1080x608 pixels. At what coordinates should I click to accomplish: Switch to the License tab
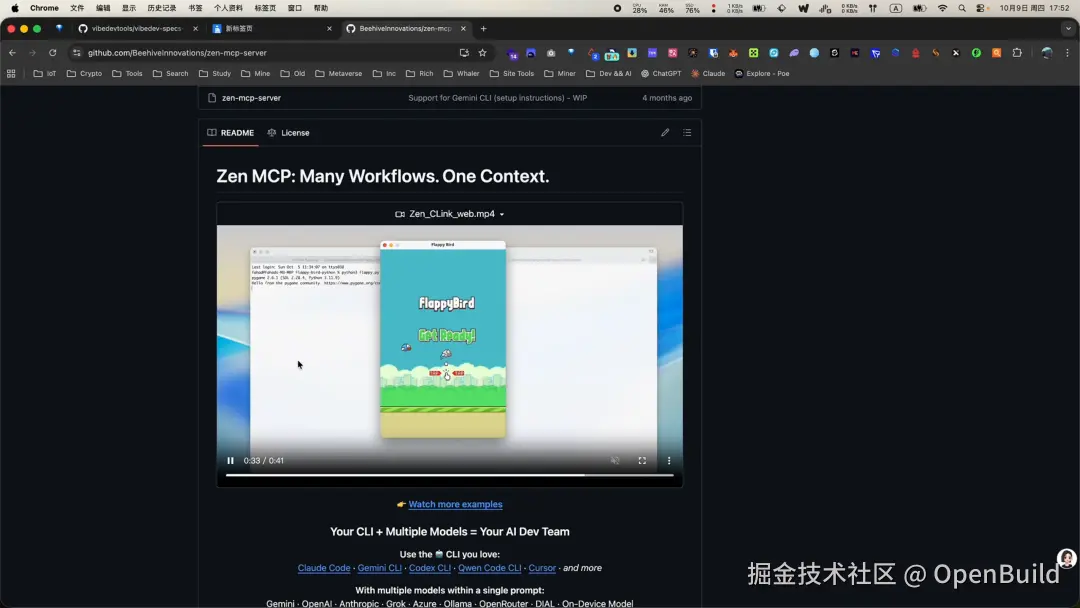point(289,133)
